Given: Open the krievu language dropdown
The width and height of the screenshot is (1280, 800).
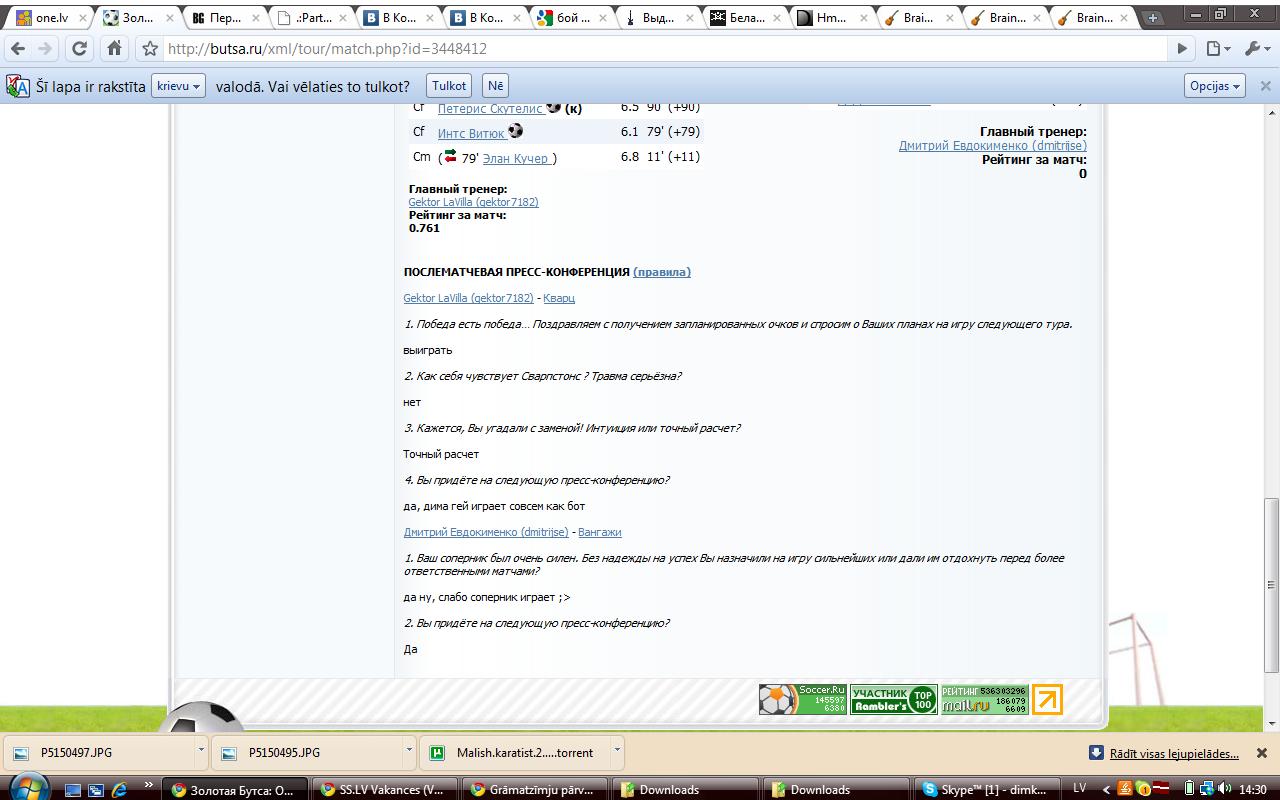Looking at the screenshot, I should coord(179,86).
